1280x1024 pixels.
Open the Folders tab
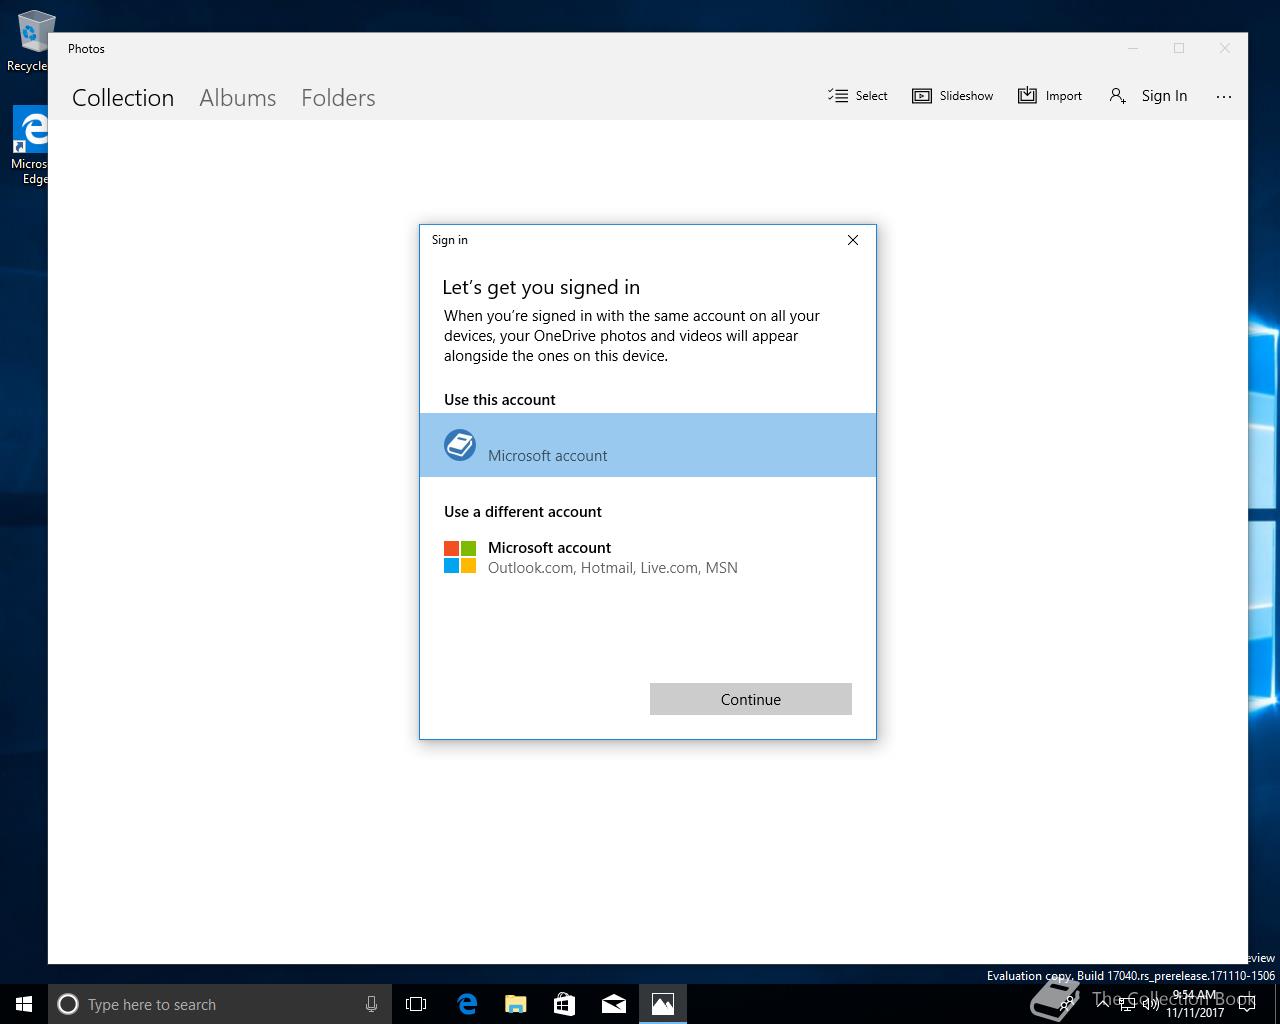click(338, 97)
